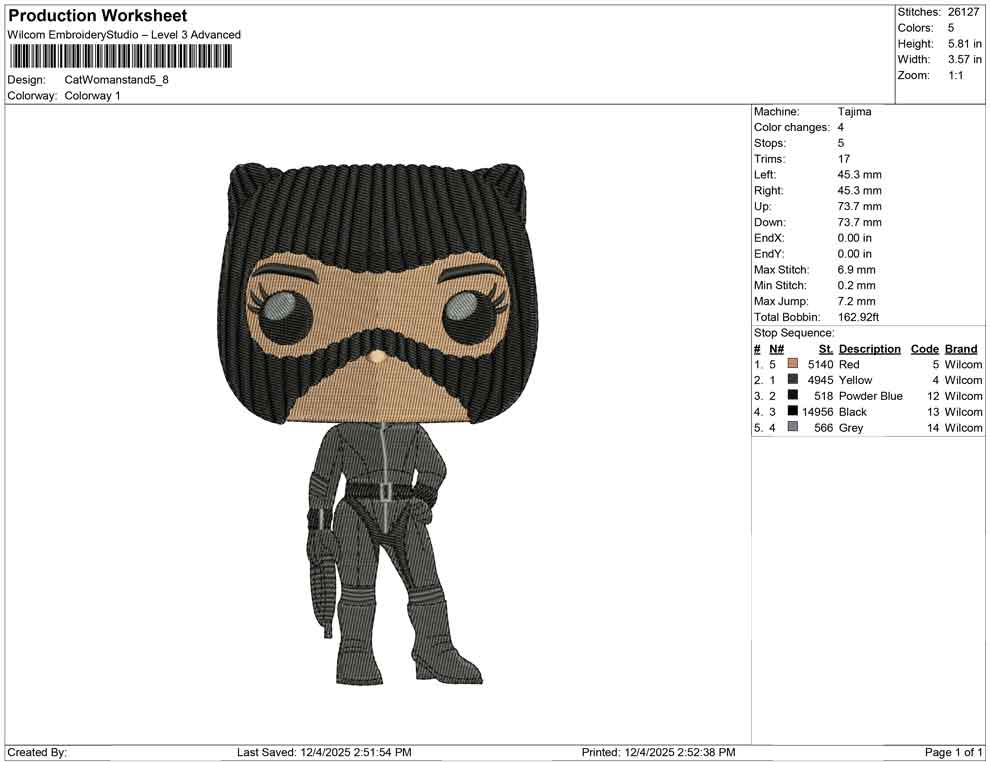This screenshot has height=762, width=990.
Task: Click the 'Stop Sequence:' label
Action: click(794, 333)
